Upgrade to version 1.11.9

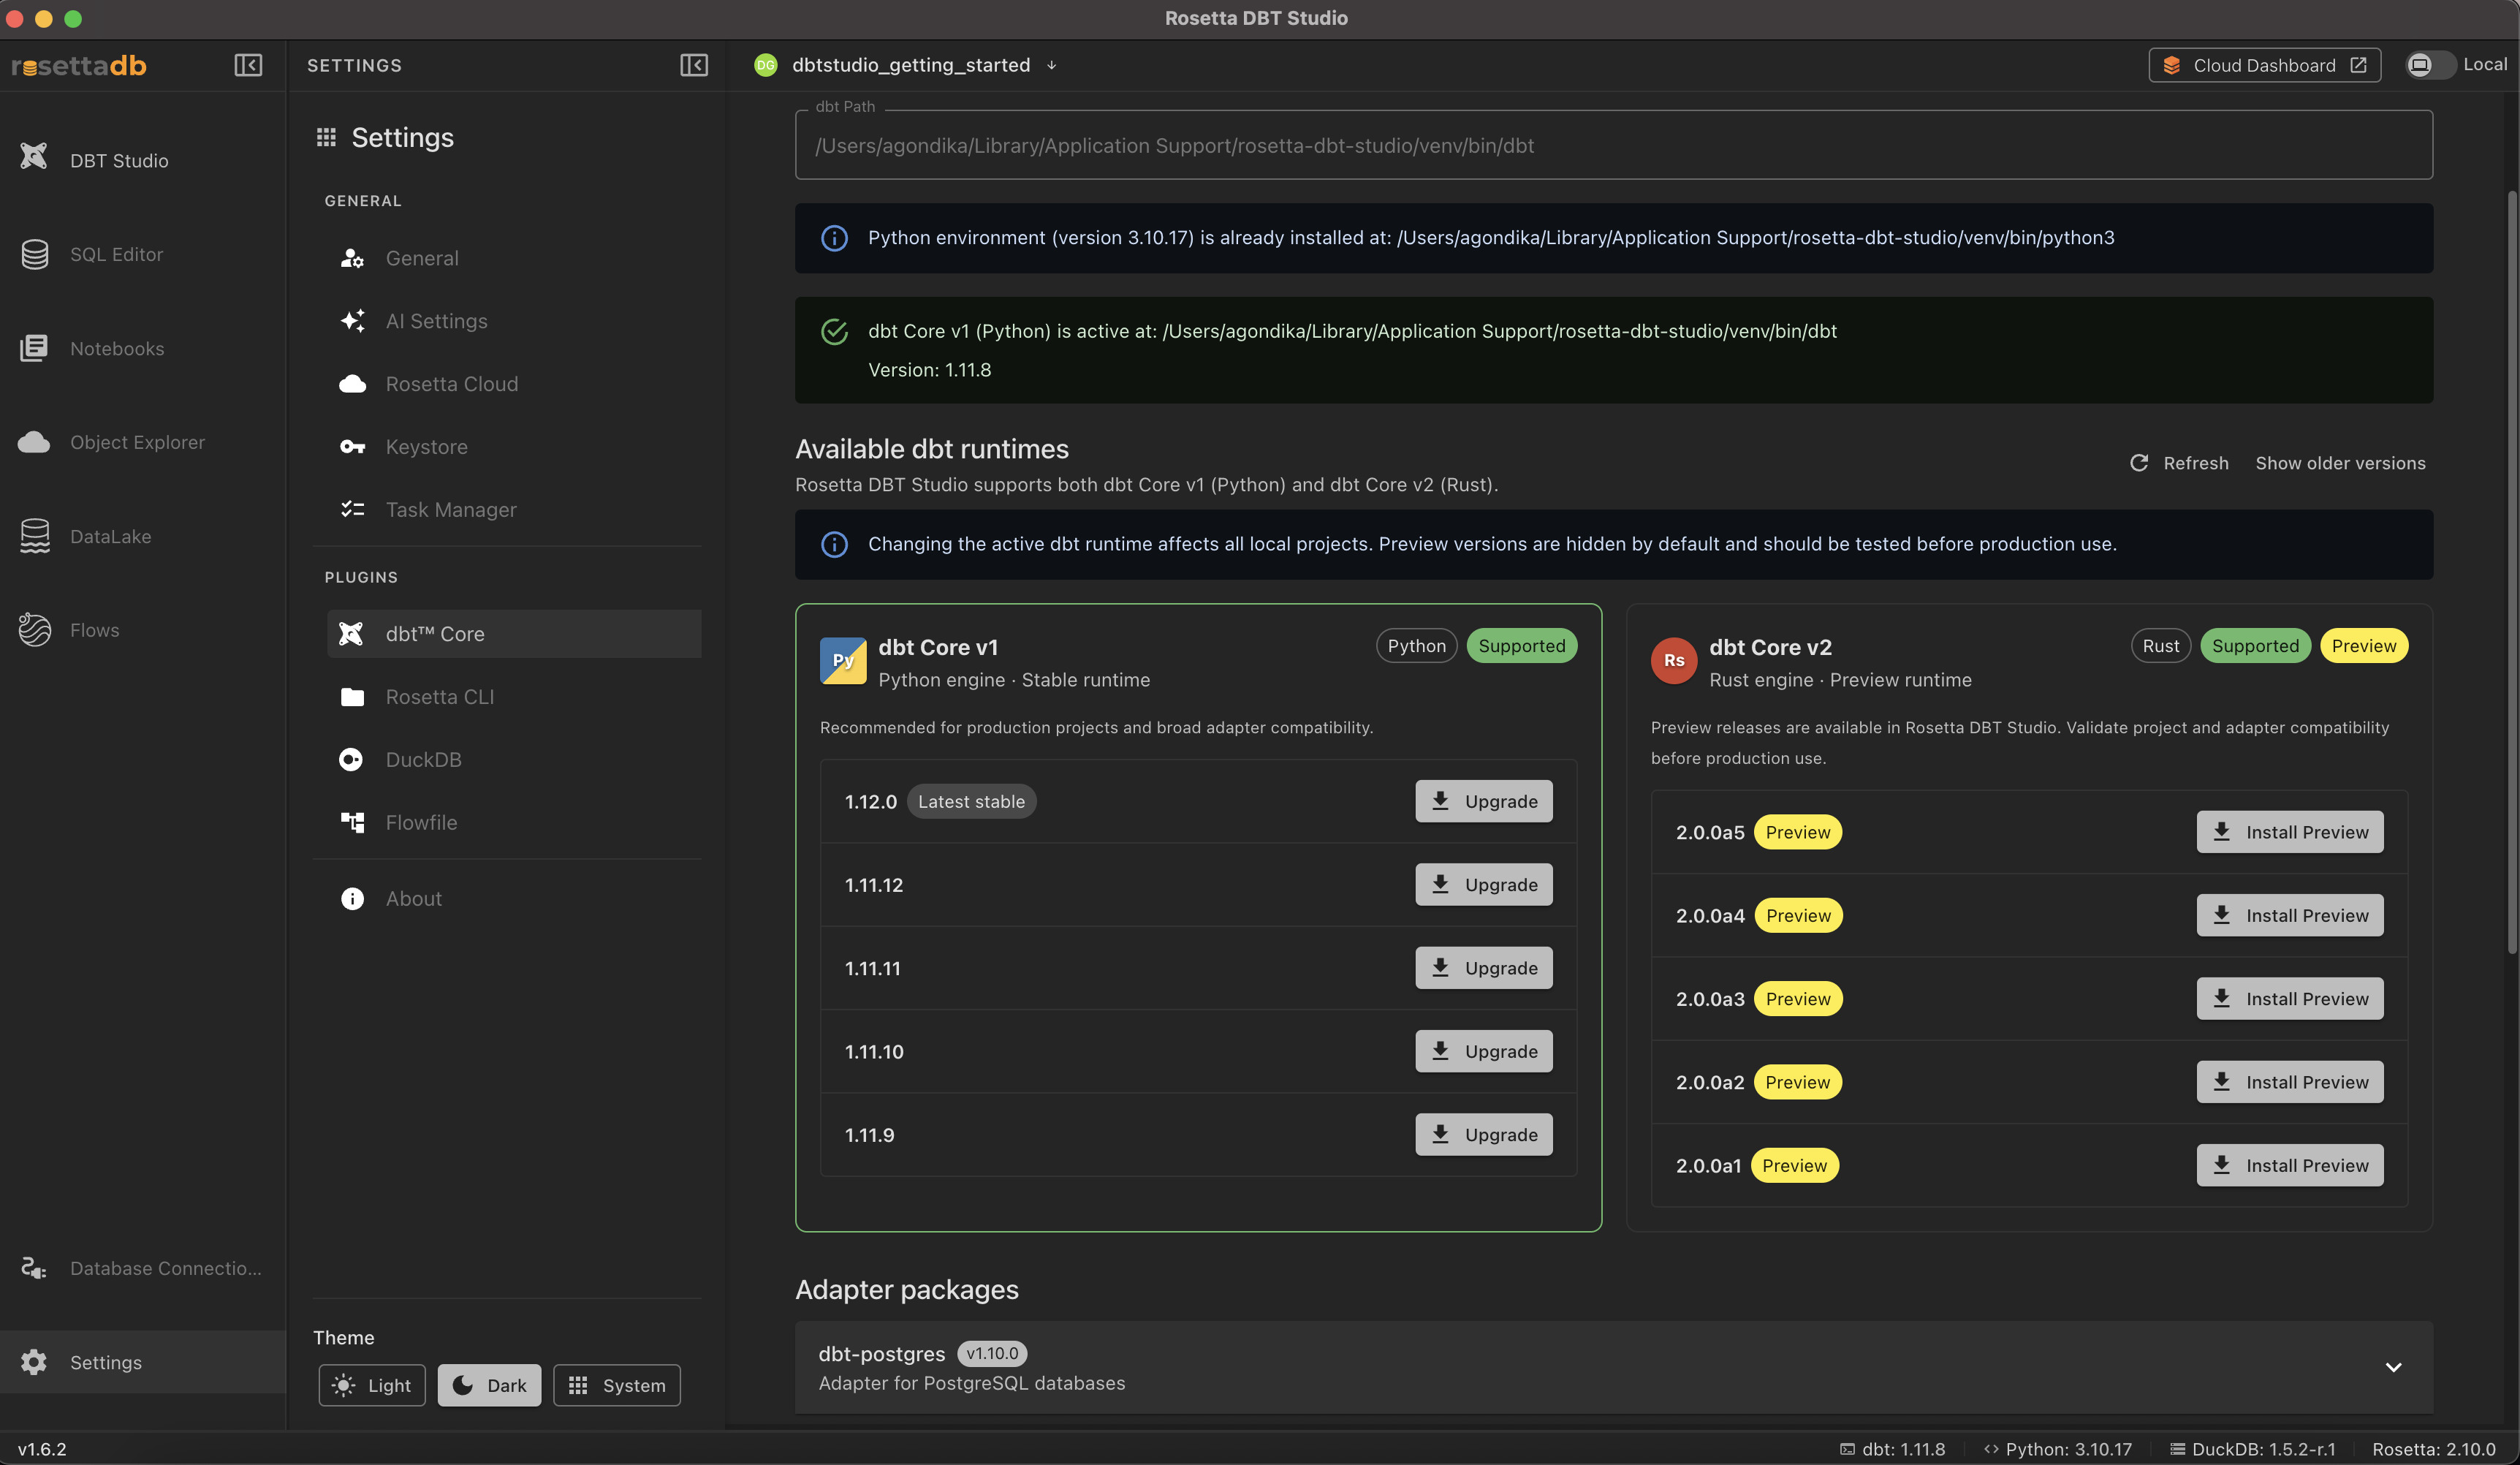pyautogui.click(x=1484, y=1135)
